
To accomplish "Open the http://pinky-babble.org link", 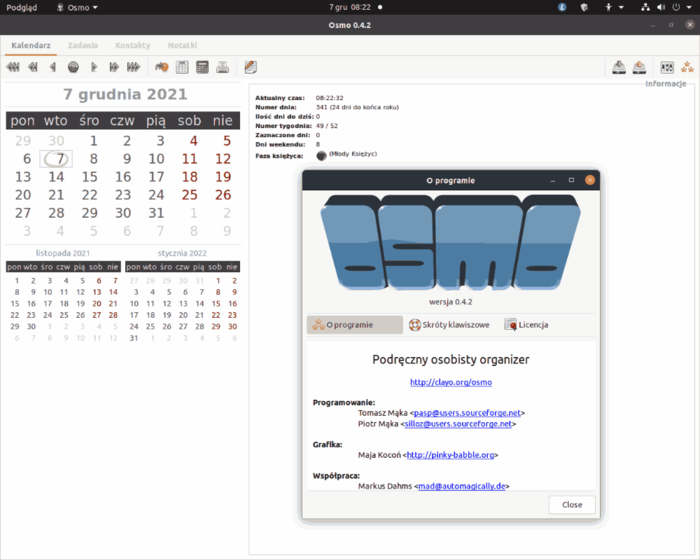I will pos(450,455).
